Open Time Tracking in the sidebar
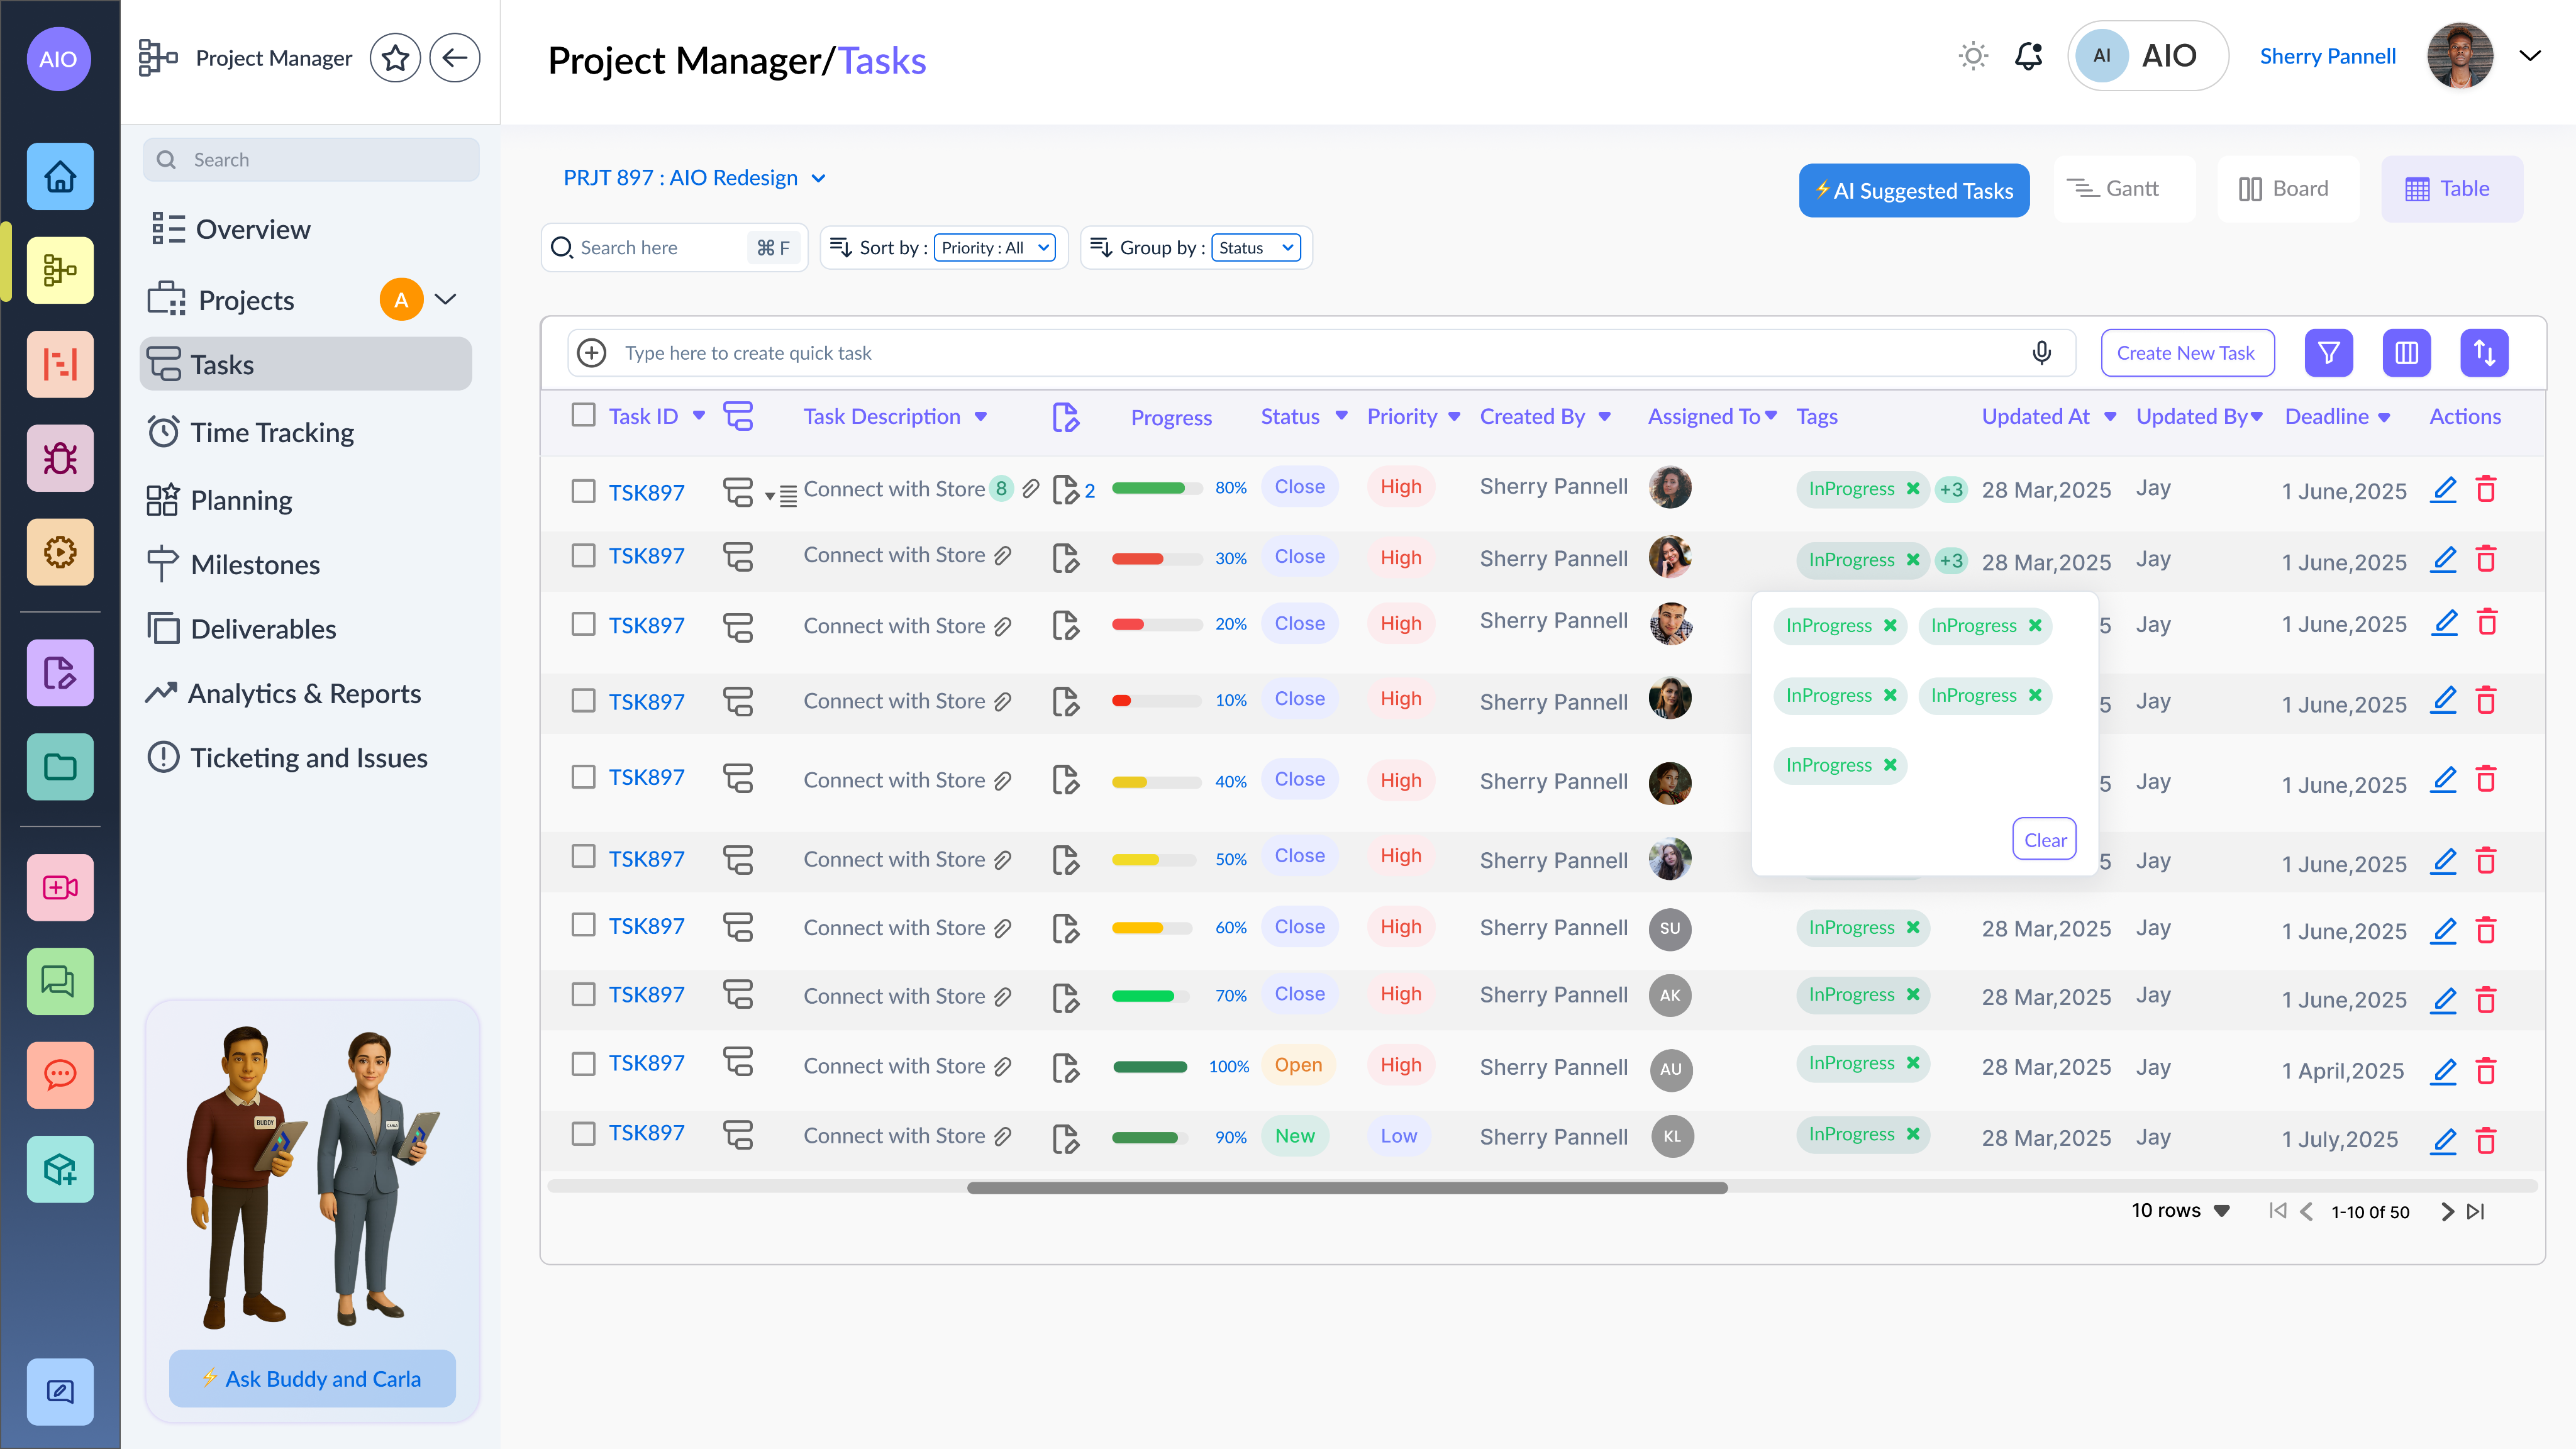The height and width of the screenshot is (1449, 2576). [271, 432]
